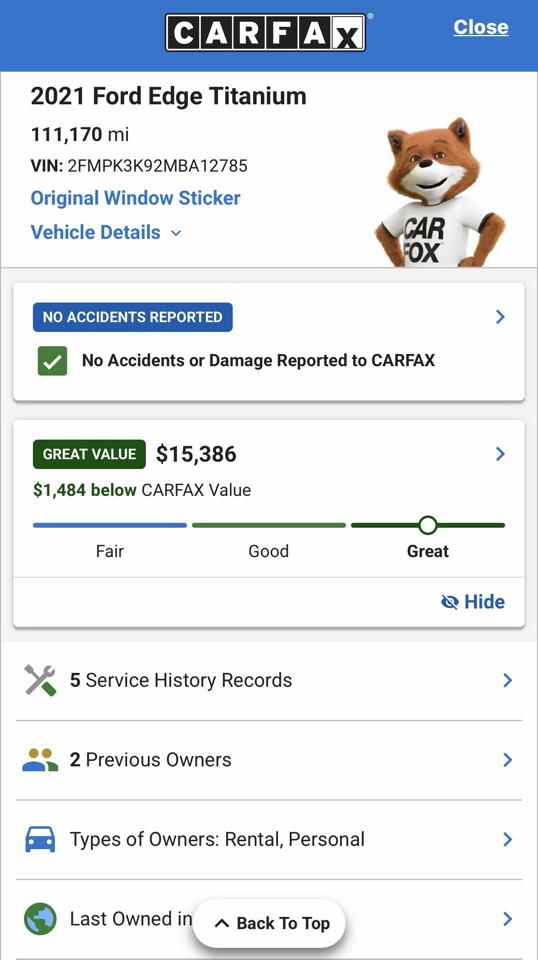538x960 pixels.
Task: Hide the CARFAX value card
Action: coord(473,602)
